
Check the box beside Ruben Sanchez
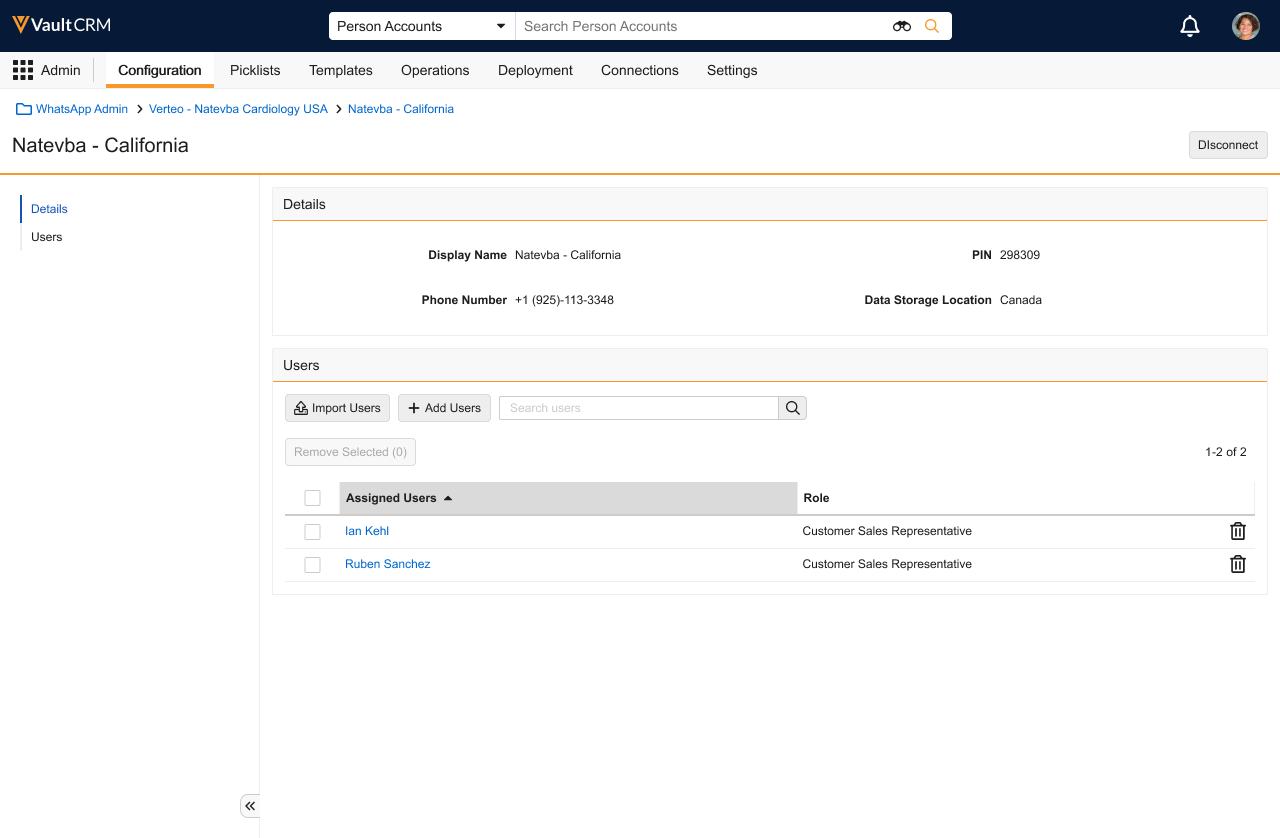312,564
